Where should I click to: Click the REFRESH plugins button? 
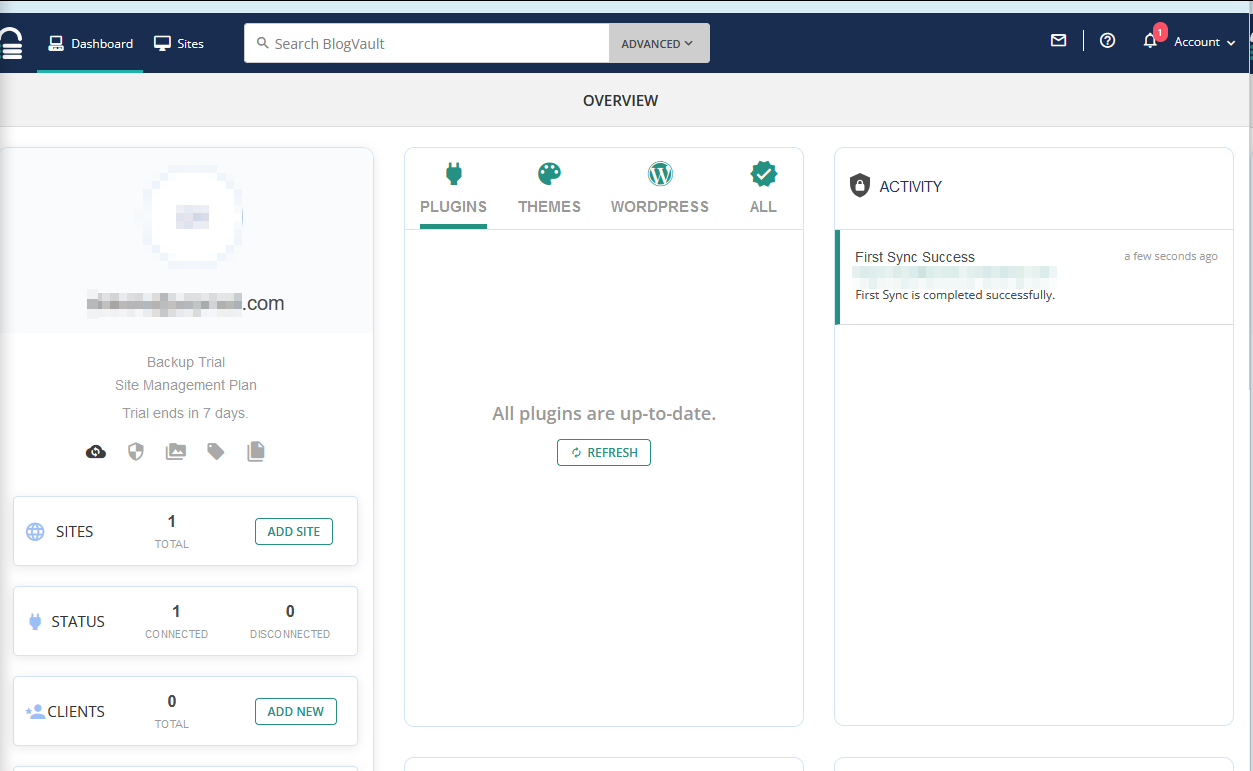tap(604, 453)
